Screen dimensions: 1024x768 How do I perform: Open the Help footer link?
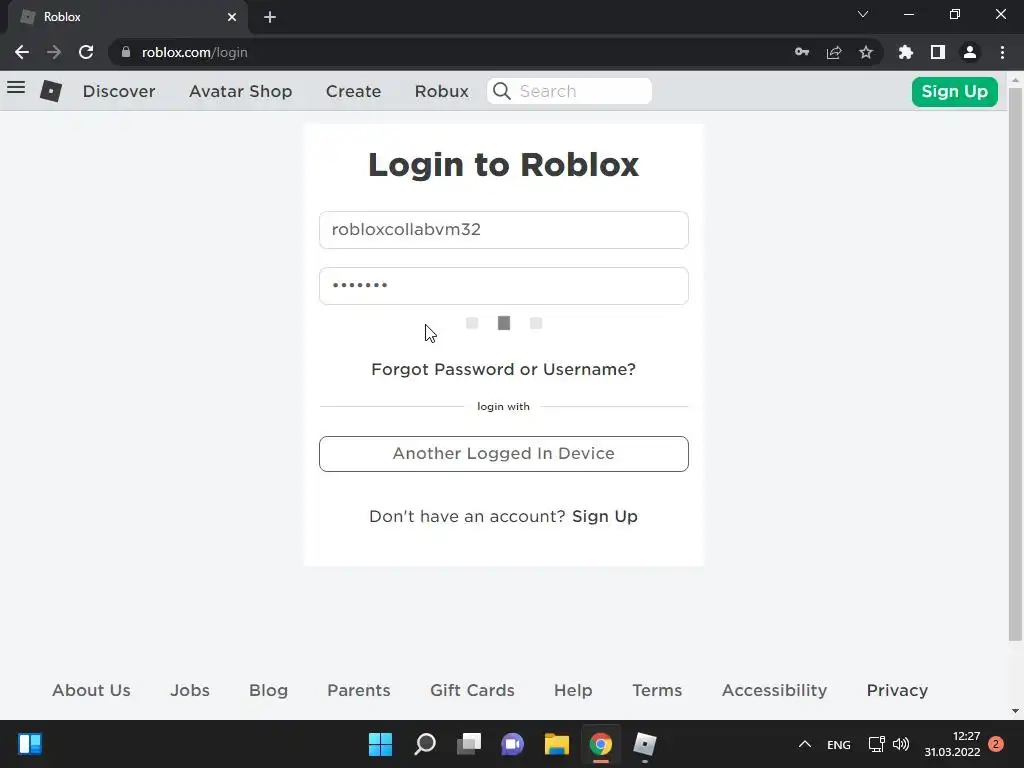click(x=573, y=690)
